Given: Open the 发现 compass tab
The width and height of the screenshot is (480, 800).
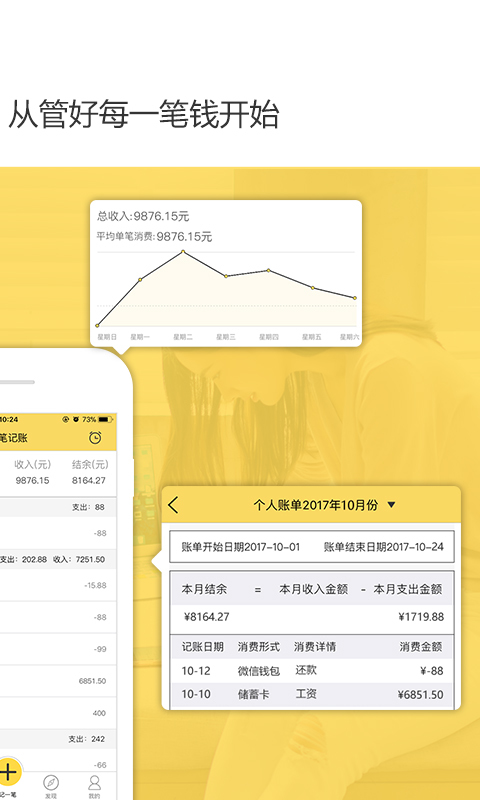Looking at the screenshot, I should click(x=50, y=786).
